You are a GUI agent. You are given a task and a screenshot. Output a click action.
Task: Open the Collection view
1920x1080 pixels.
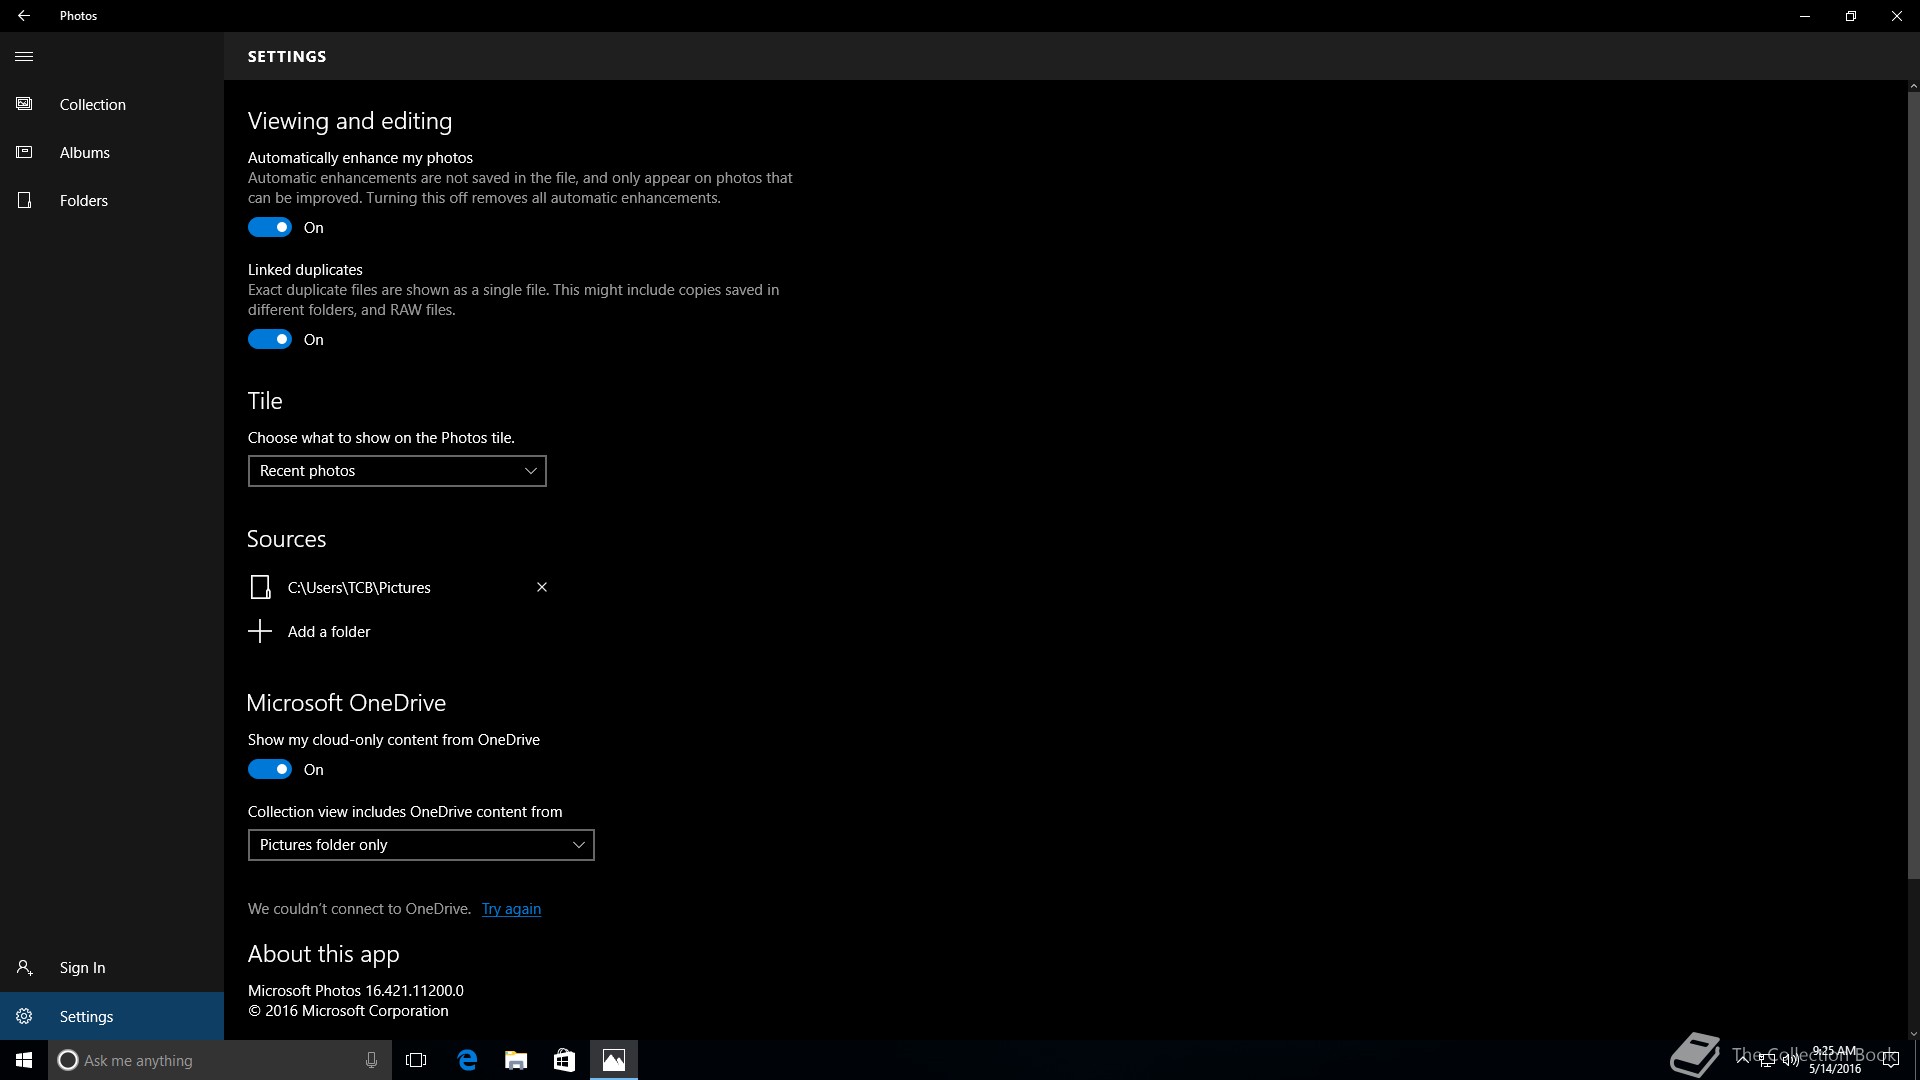point(112,104)
